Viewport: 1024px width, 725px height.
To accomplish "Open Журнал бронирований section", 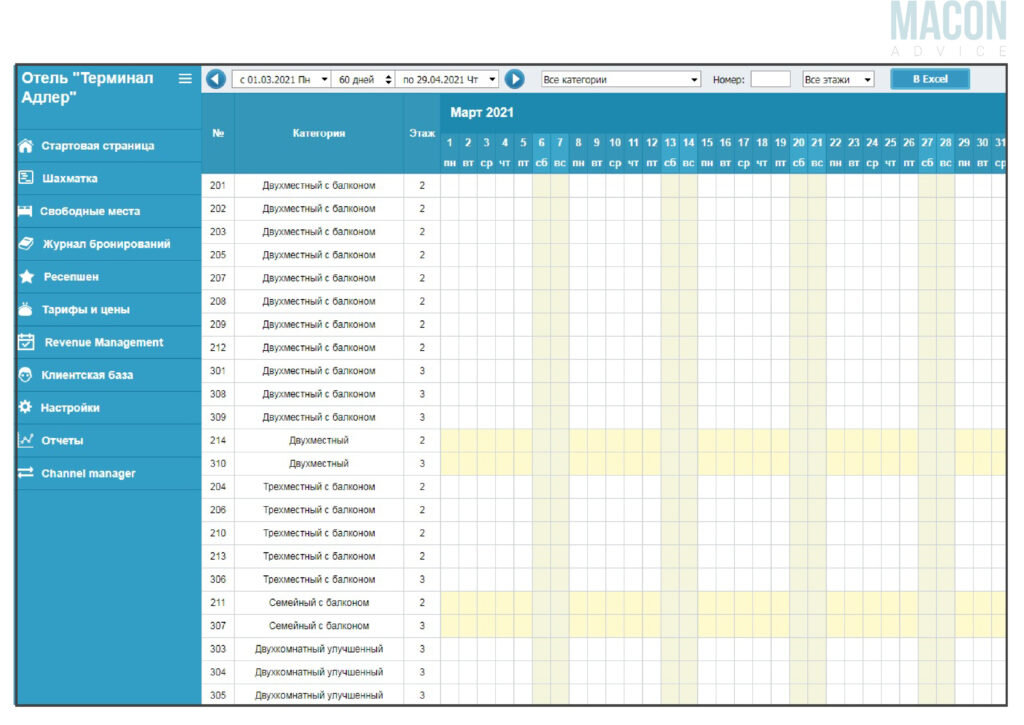I will pyautogui.click(x=108, y=244).
